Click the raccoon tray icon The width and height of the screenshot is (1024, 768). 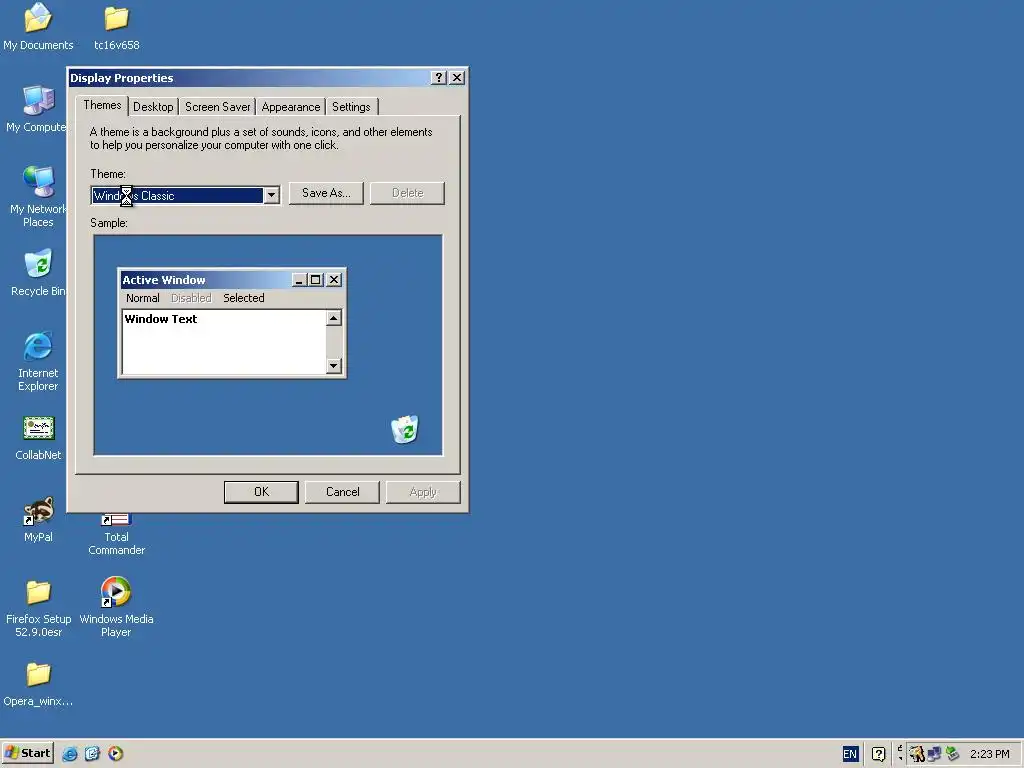[917, 754]
